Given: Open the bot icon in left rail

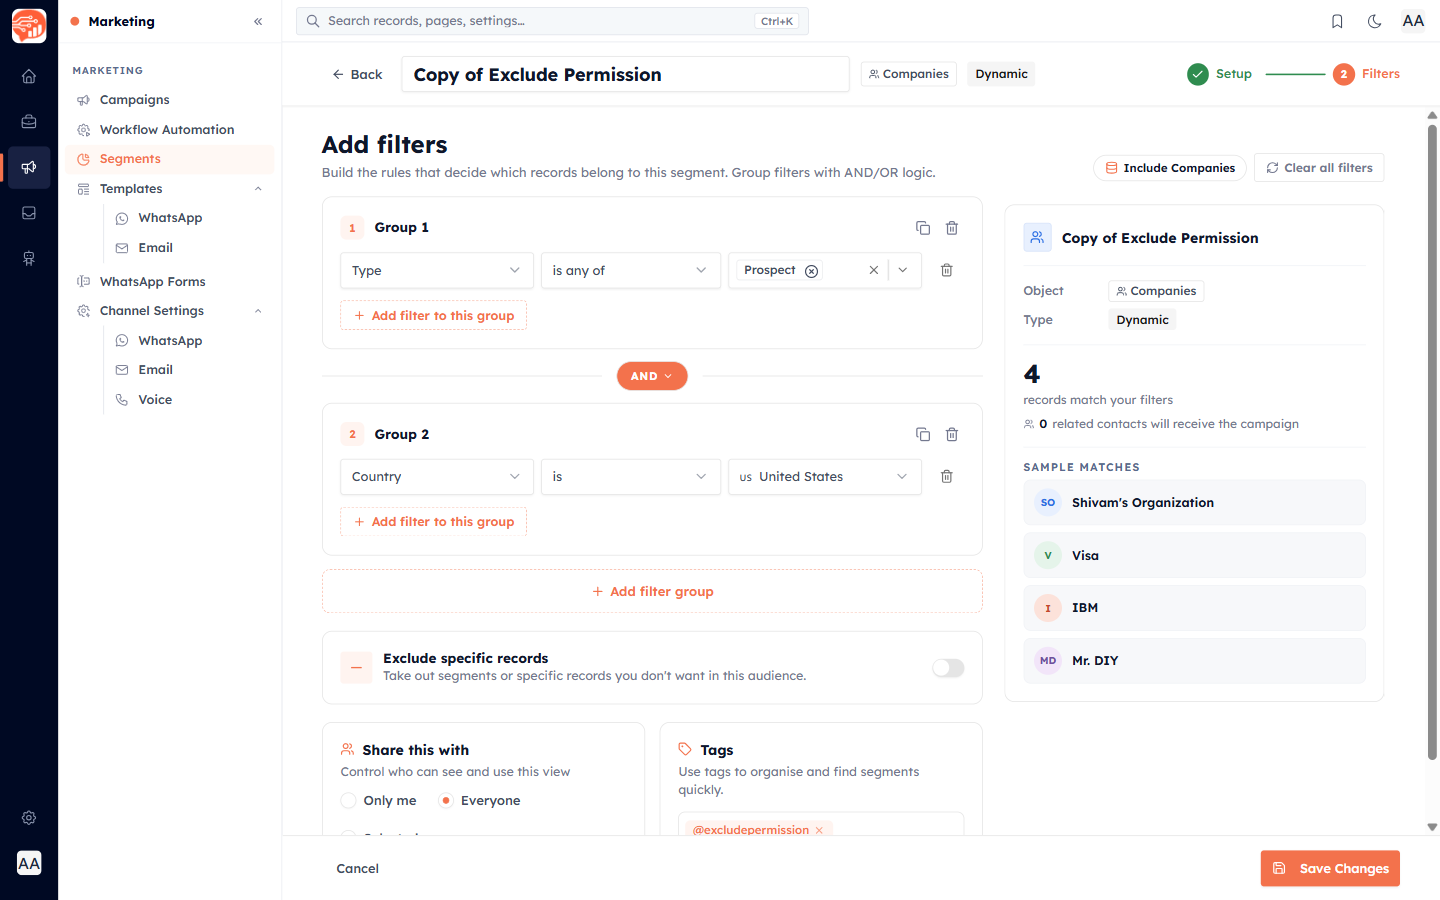Looking at the screenshot, I should click(x=29, y=259).
